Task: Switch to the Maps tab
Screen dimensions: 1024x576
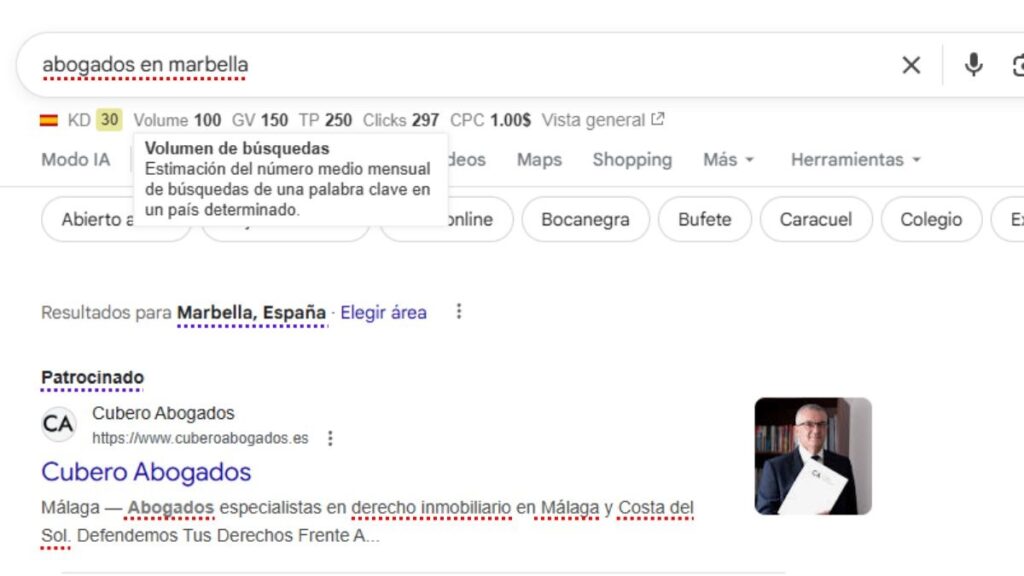Action: pyautogui.click(x=539, y=159)
